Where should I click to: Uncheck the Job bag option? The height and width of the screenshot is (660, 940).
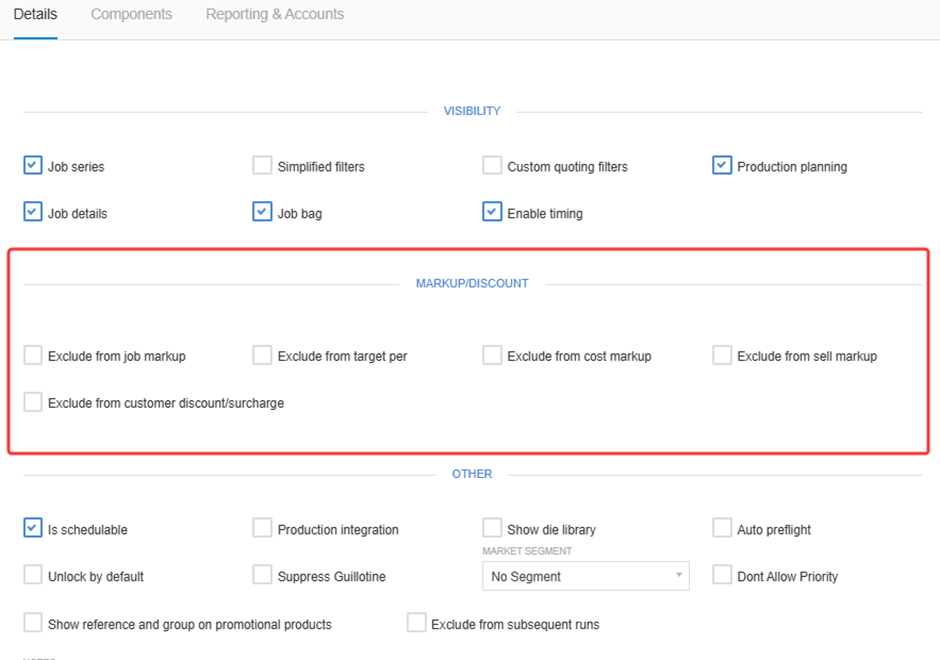(263, 212)
